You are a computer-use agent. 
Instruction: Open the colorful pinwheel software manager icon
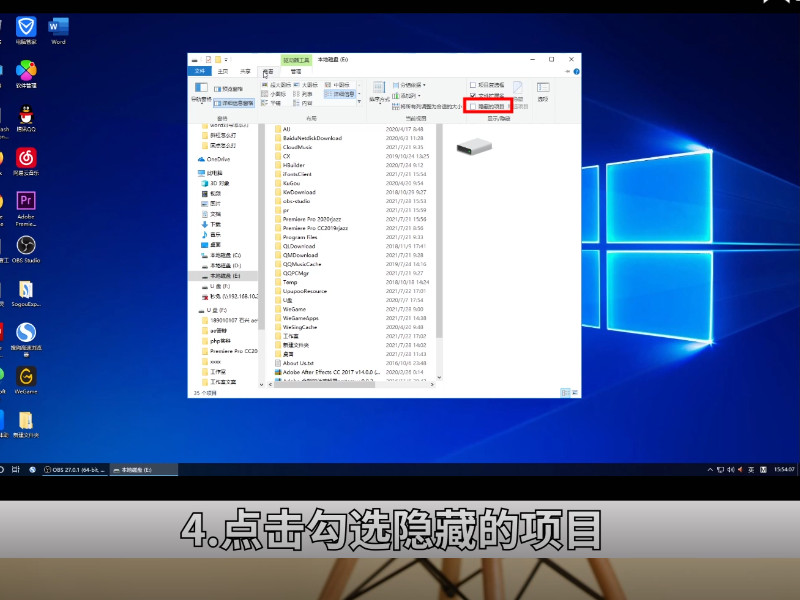(26, 74)
